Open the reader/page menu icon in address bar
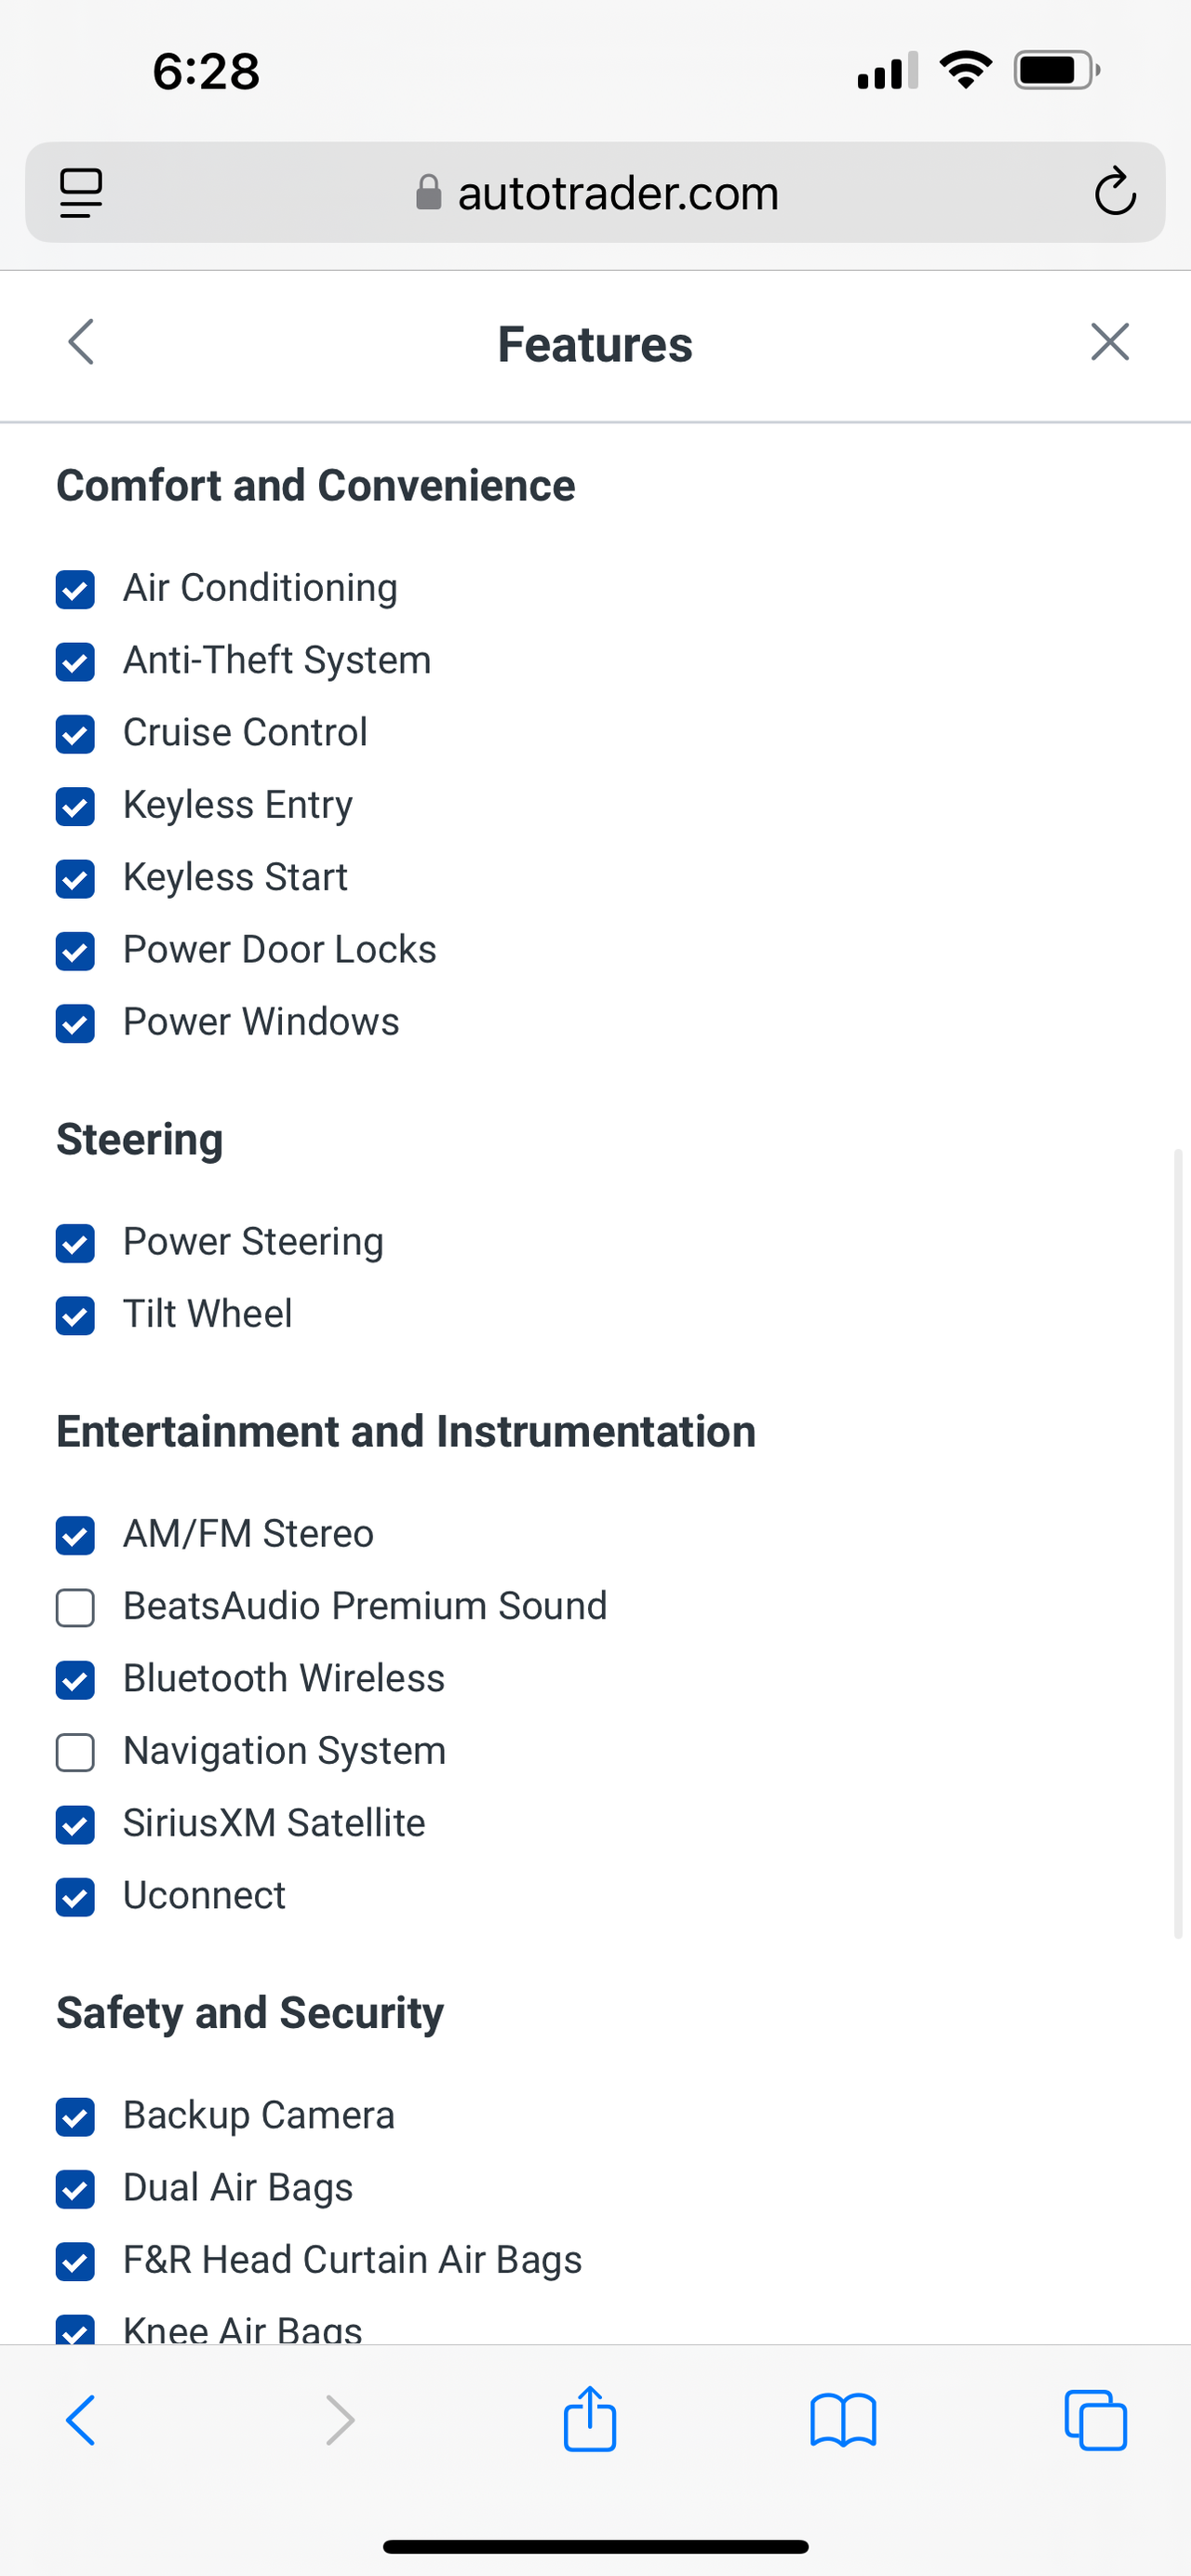1191x2576 pixels. tap(81, 192)
